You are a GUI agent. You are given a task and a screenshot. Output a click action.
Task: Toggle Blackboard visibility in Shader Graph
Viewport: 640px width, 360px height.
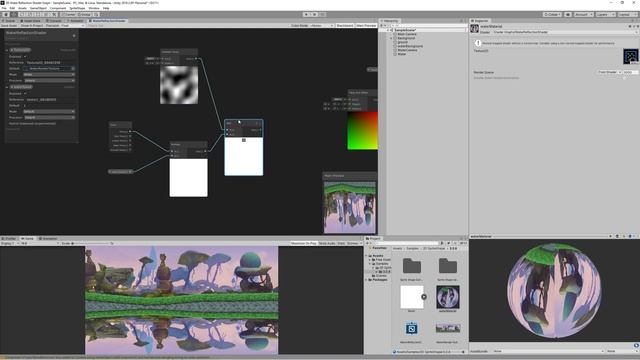point(344,25)
